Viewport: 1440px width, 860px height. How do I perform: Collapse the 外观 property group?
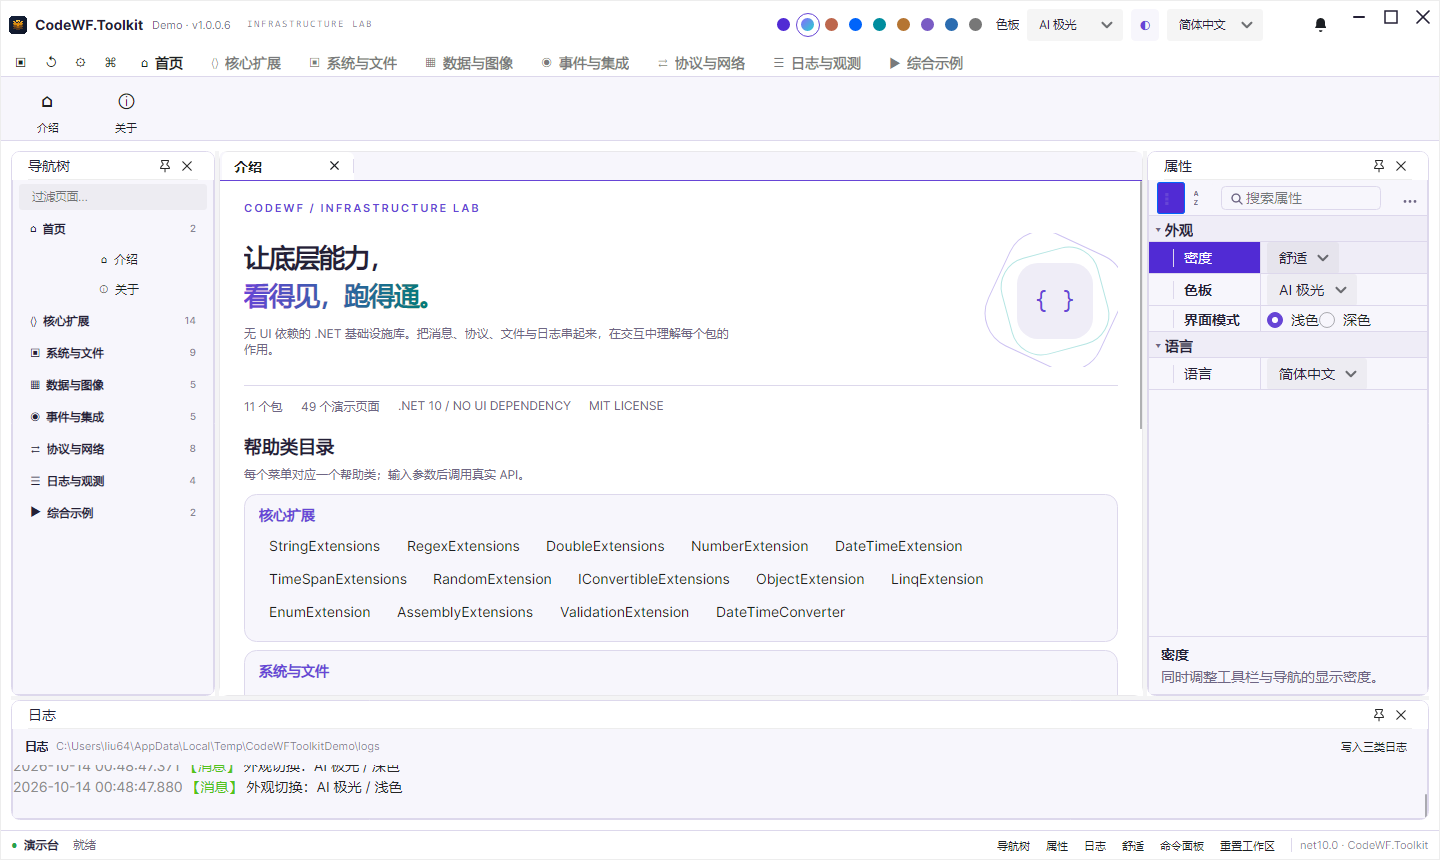pos(1158,230)
